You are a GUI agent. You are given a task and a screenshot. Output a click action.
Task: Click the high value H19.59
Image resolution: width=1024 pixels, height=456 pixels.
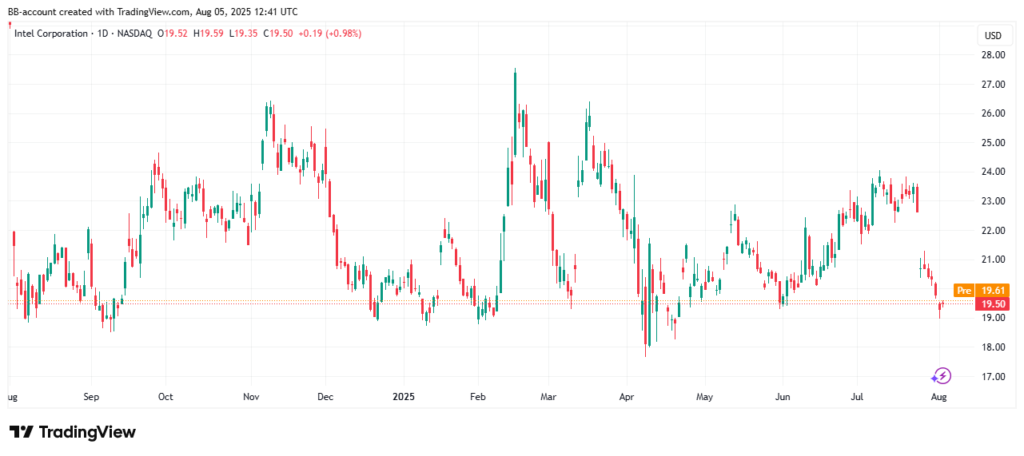click(x=208, y=33)
